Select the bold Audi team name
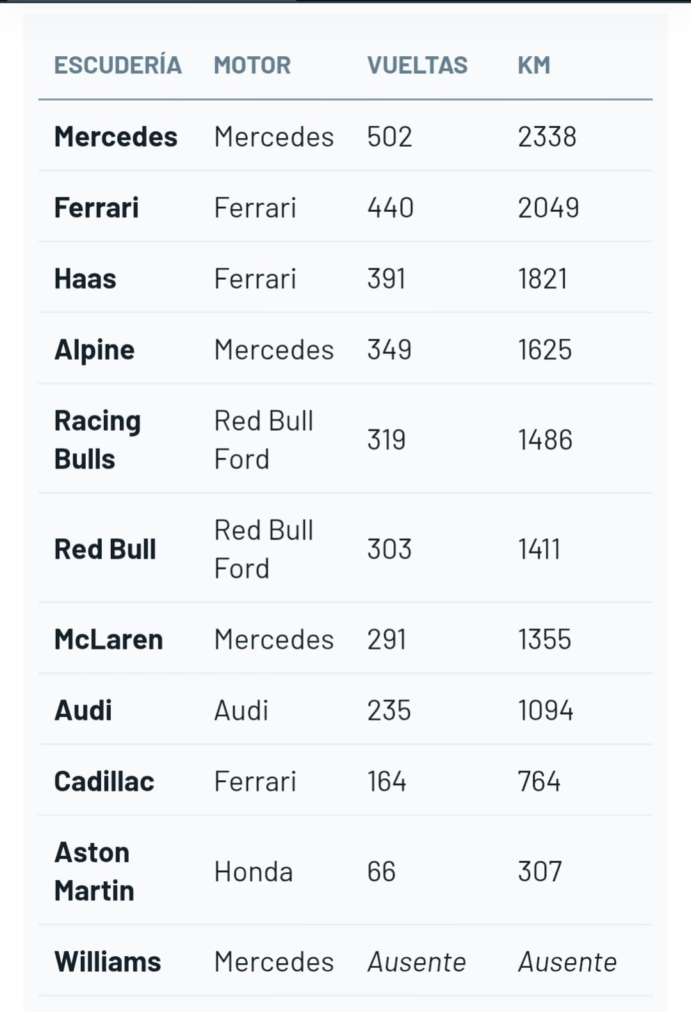Screen dimensions: 691x1024 tap(83, 711)
